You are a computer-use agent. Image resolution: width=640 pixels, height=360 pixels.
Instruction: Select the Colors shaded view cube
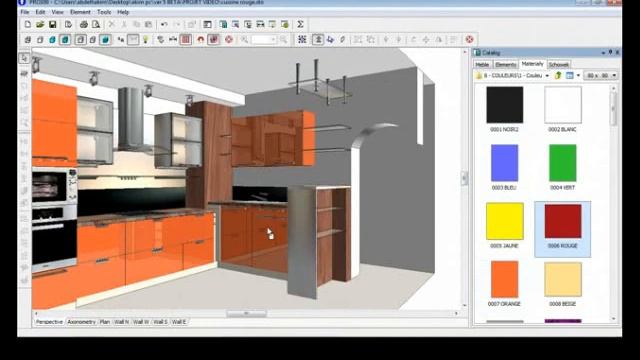click(x=52, y=40)
